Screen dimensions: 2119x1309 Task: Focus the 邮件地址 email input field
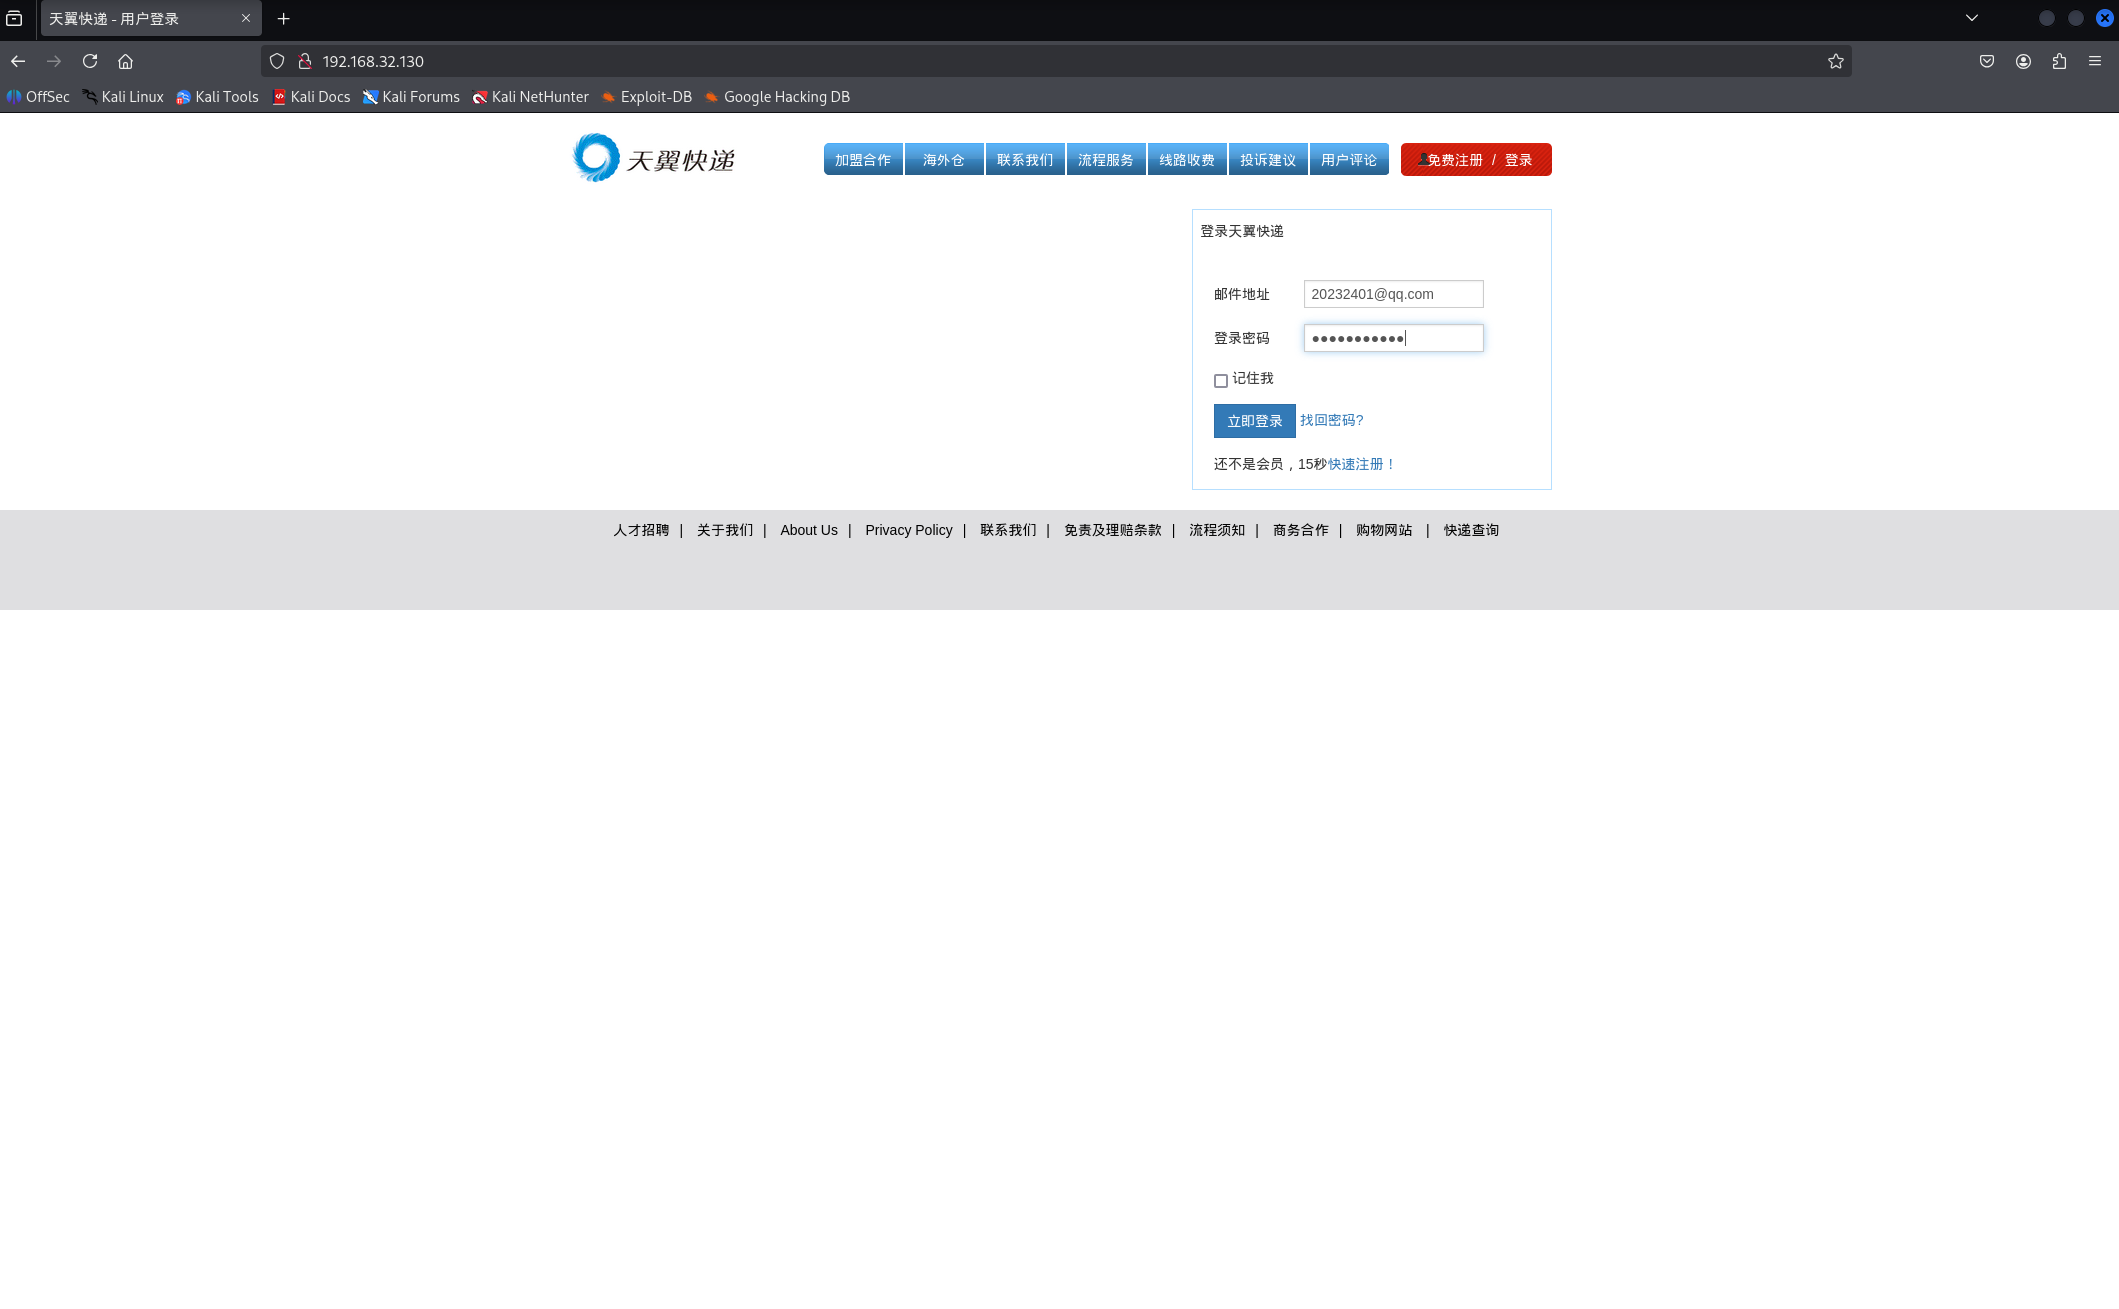click(1393, 294)
